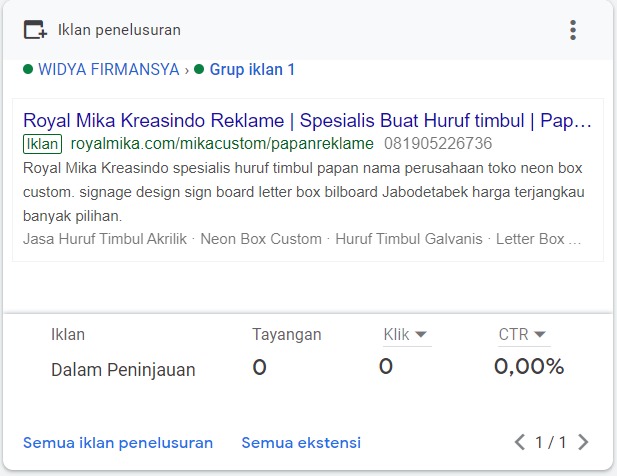Click the green Iklan badge label
The width and height of the screenshot is (617, 476).
point(42,144)
